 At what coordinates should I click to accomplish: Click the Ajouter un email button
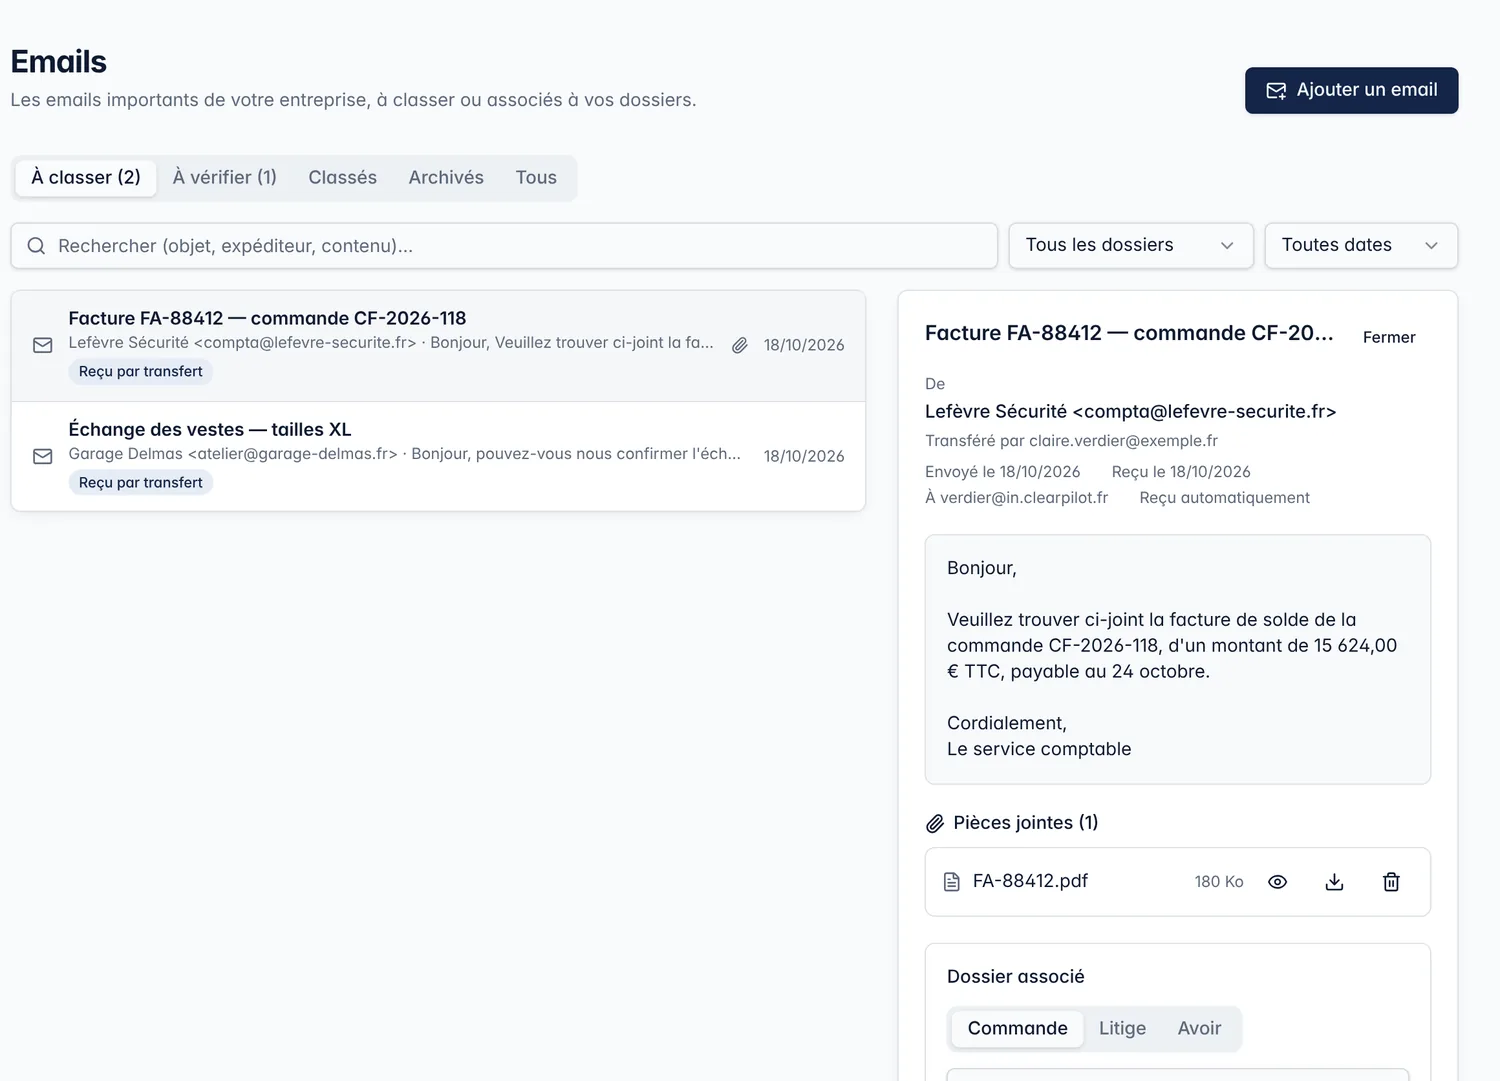(1351, 90)
